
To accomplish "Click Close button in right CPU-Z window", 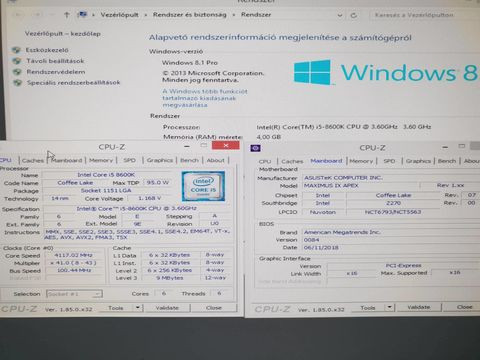I will tap(464, 307).
